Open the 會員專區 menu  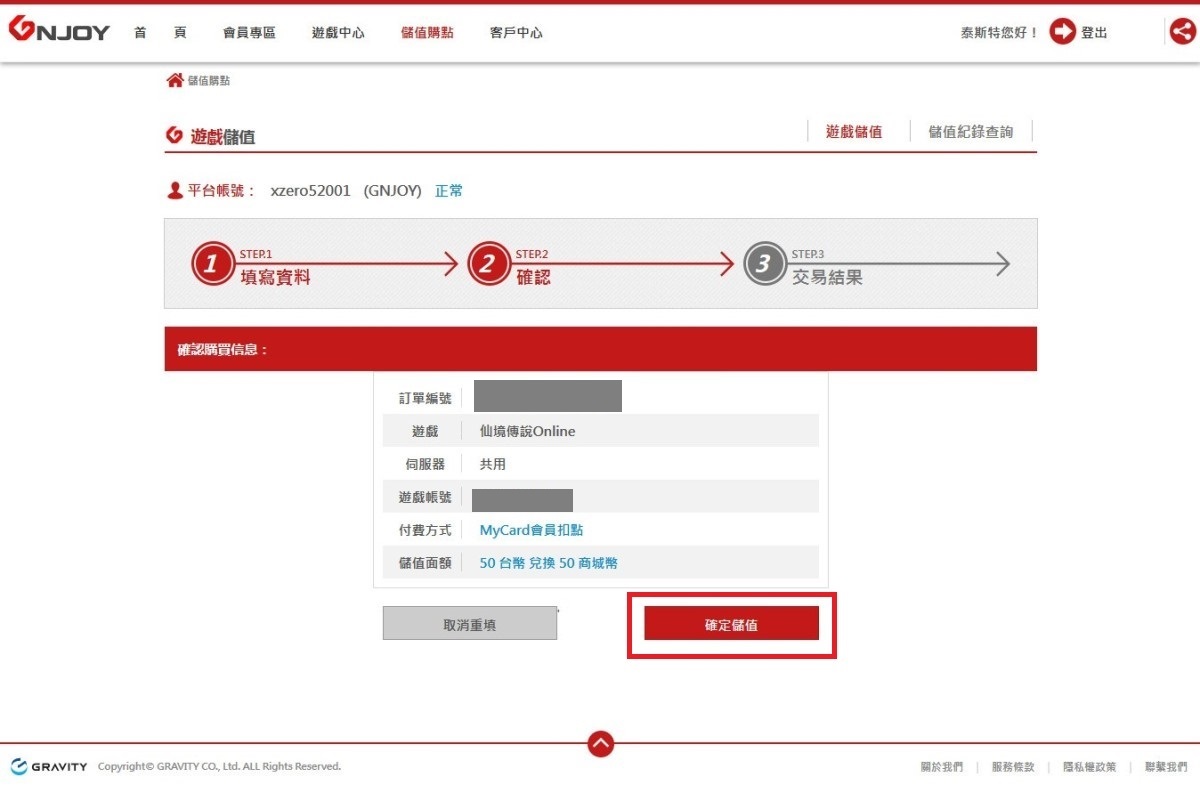pos(249,32)
